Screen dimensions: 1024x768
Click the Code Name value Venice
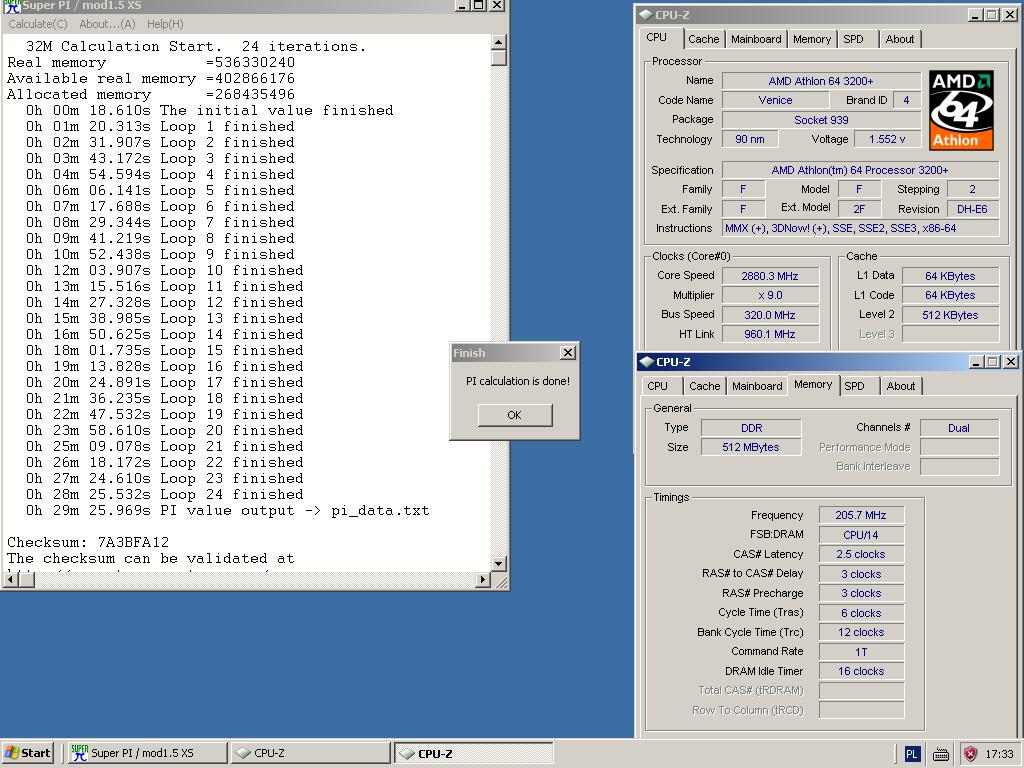tap(775, 100)
